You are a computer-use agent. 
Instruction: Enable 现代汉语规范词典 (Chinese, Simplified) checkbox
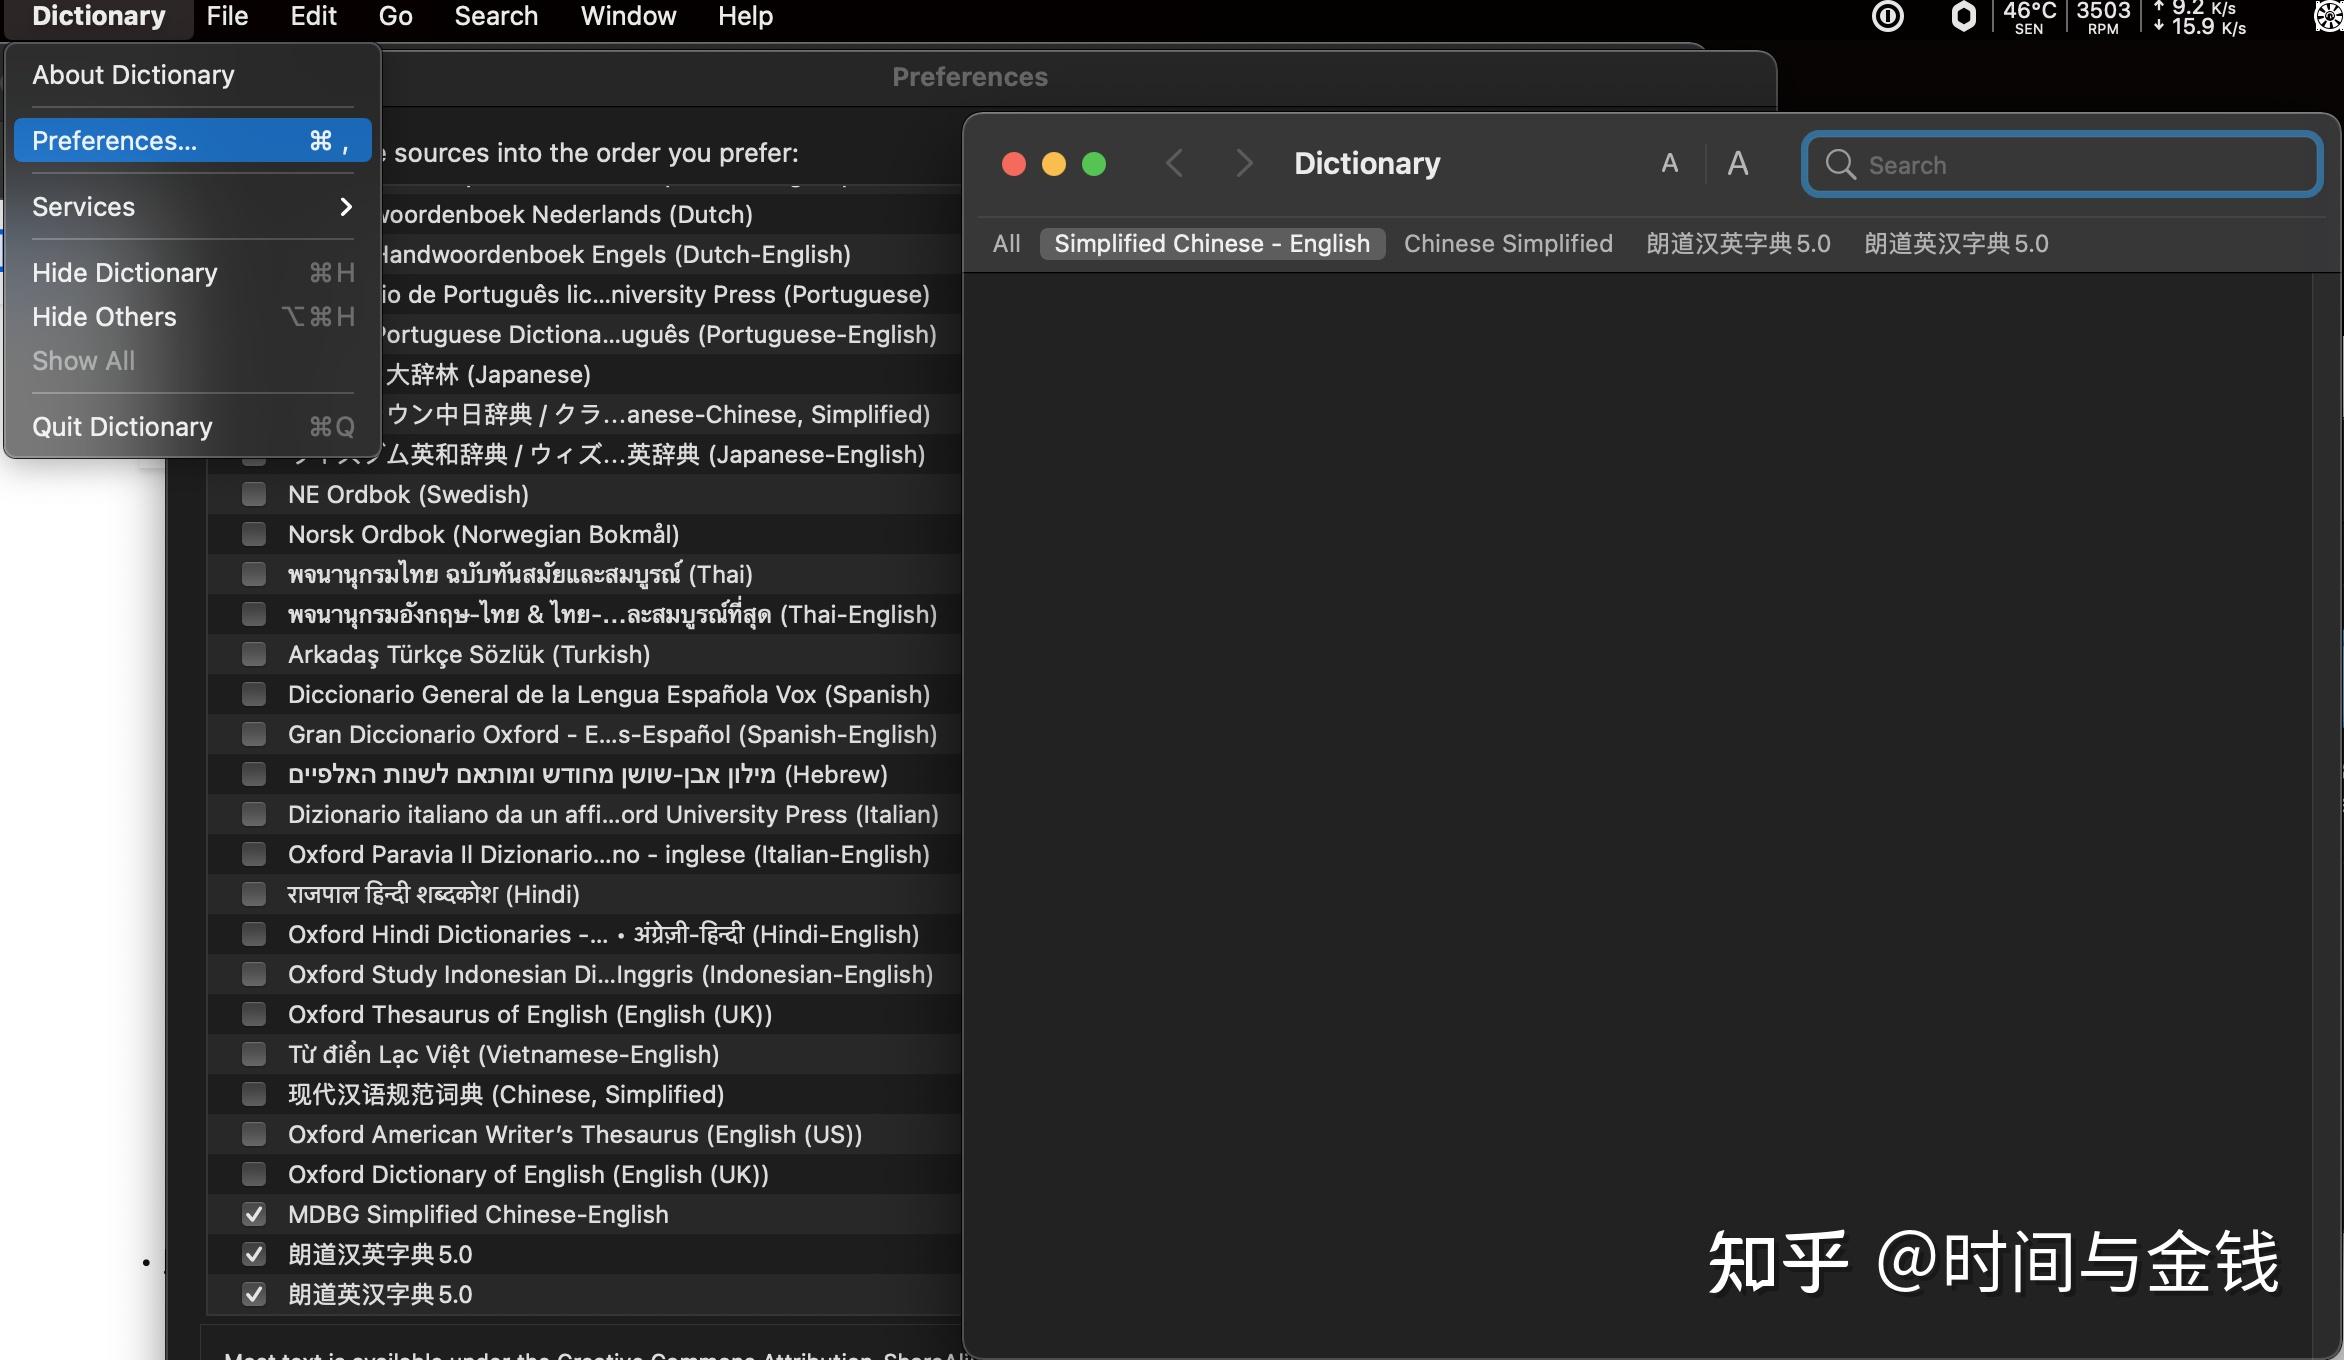click(254, 1094)
